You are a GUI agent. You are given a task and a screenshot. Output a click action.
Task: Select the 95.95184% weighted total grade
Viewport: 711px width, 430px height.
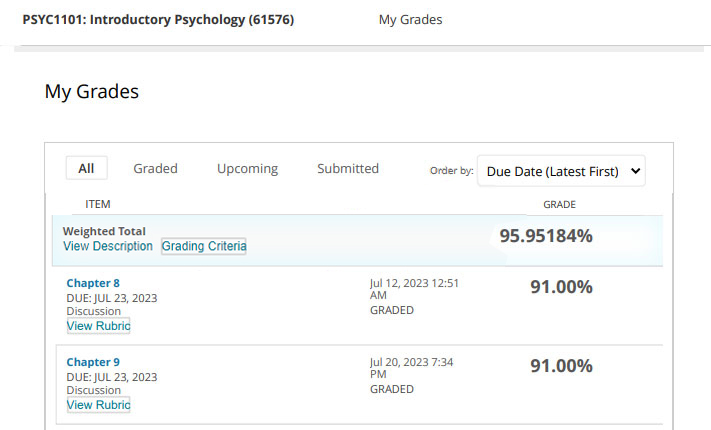(x=546, y=236)
